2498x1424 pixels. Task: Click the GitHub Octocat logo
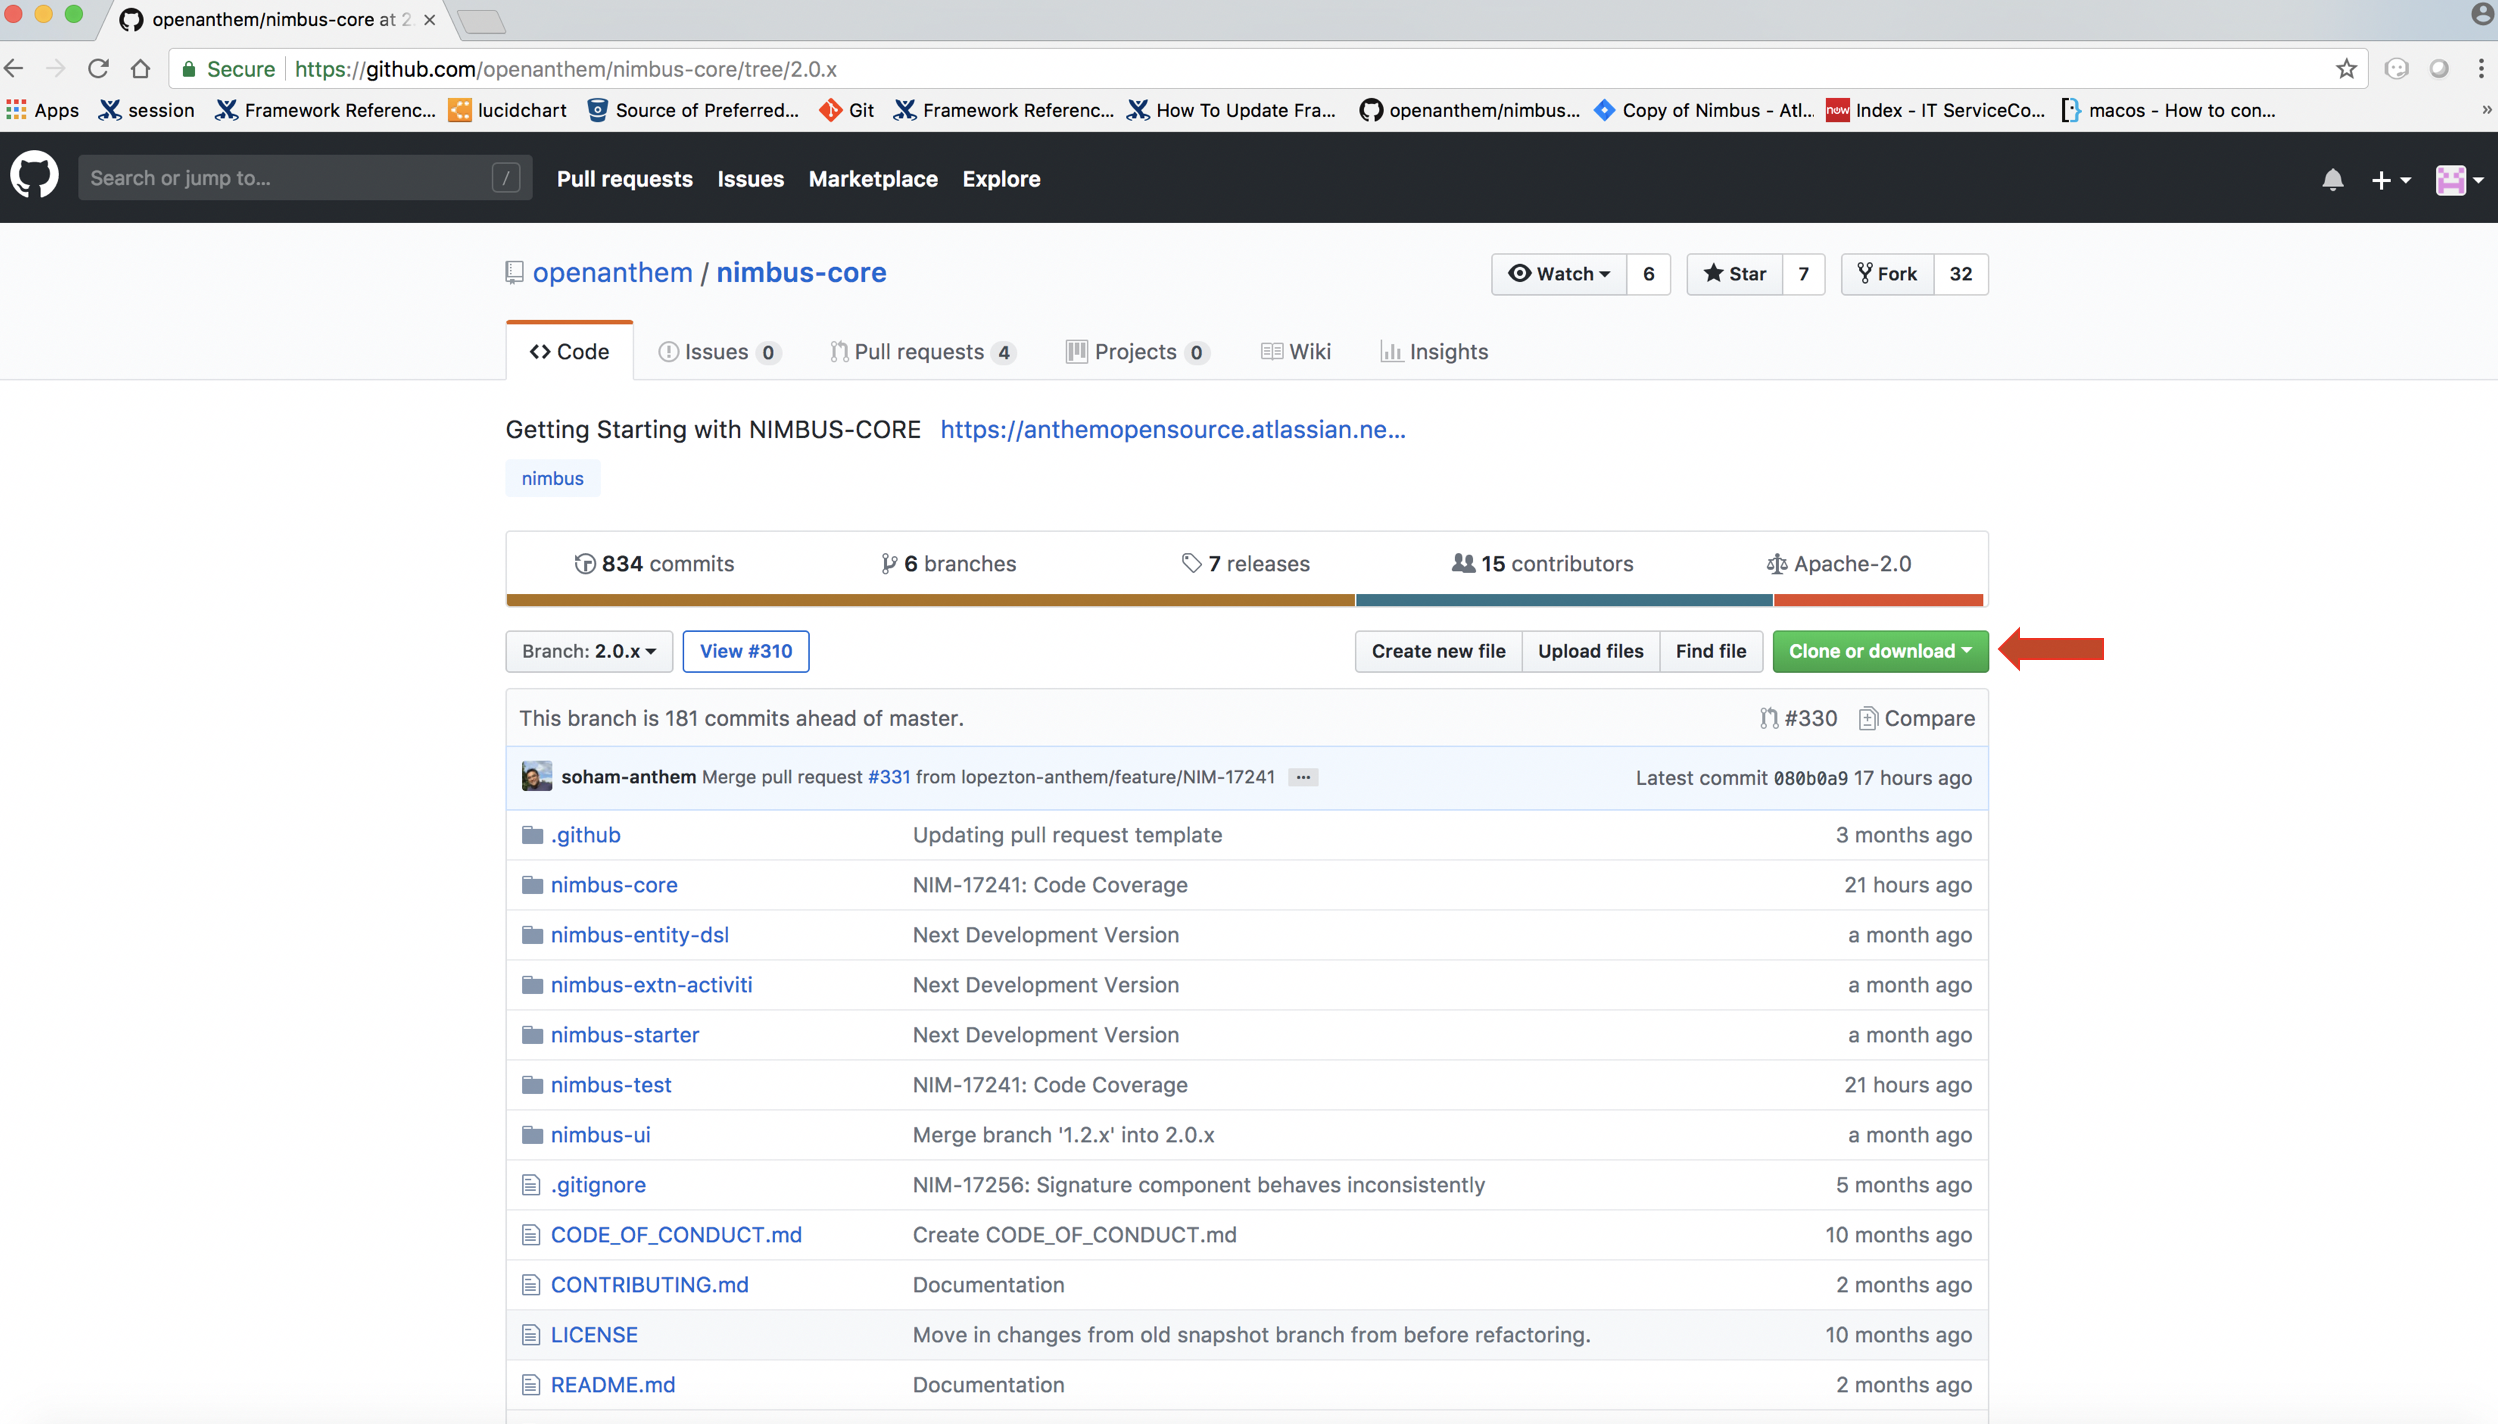coord(34,176)
